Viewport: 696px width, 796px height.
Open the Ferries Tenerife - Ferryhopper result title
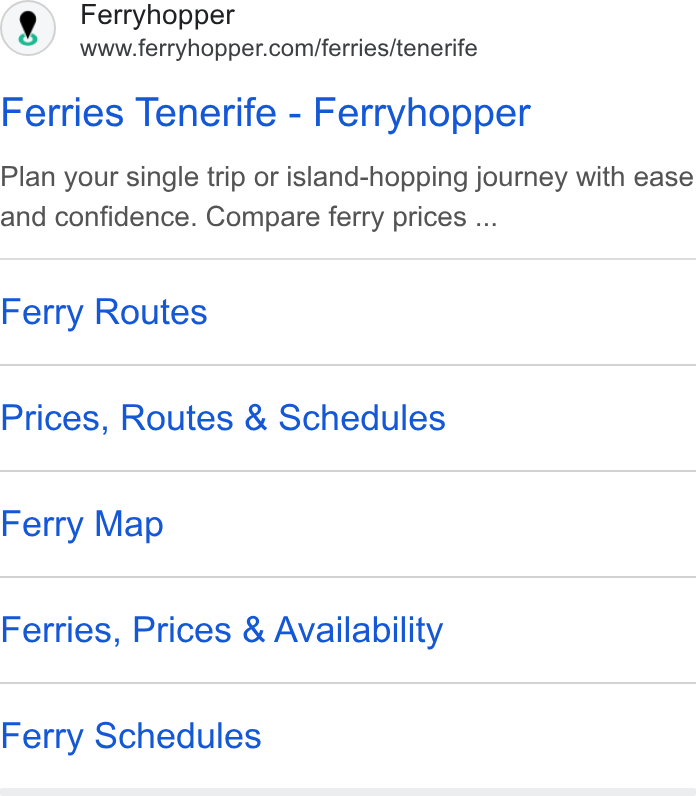point(266,113)
